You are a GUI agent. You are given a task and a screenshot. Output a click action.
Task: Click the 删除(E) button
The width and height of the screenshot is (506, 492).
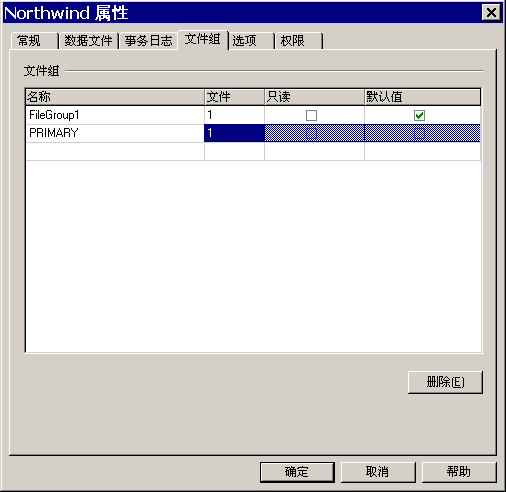coord(445,382)
